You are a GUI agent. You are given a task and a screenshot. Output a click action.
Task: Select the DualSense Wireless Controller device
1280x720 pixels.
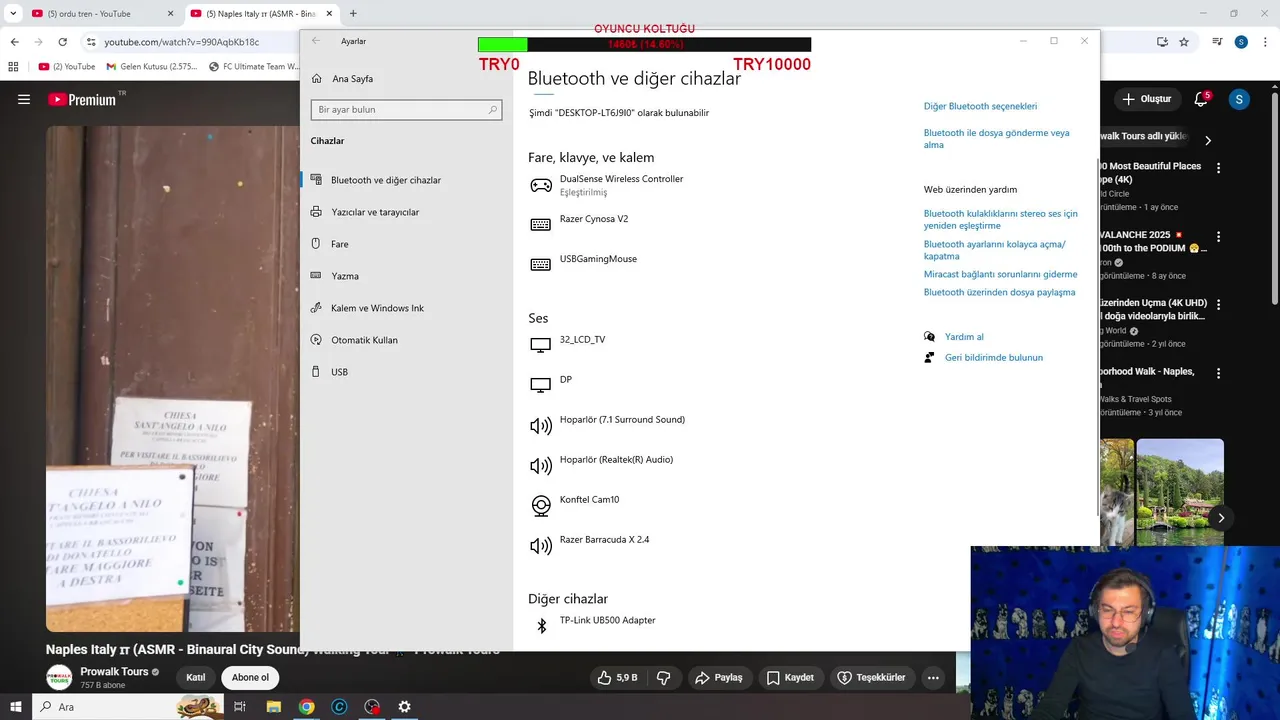tap(622, 185)
